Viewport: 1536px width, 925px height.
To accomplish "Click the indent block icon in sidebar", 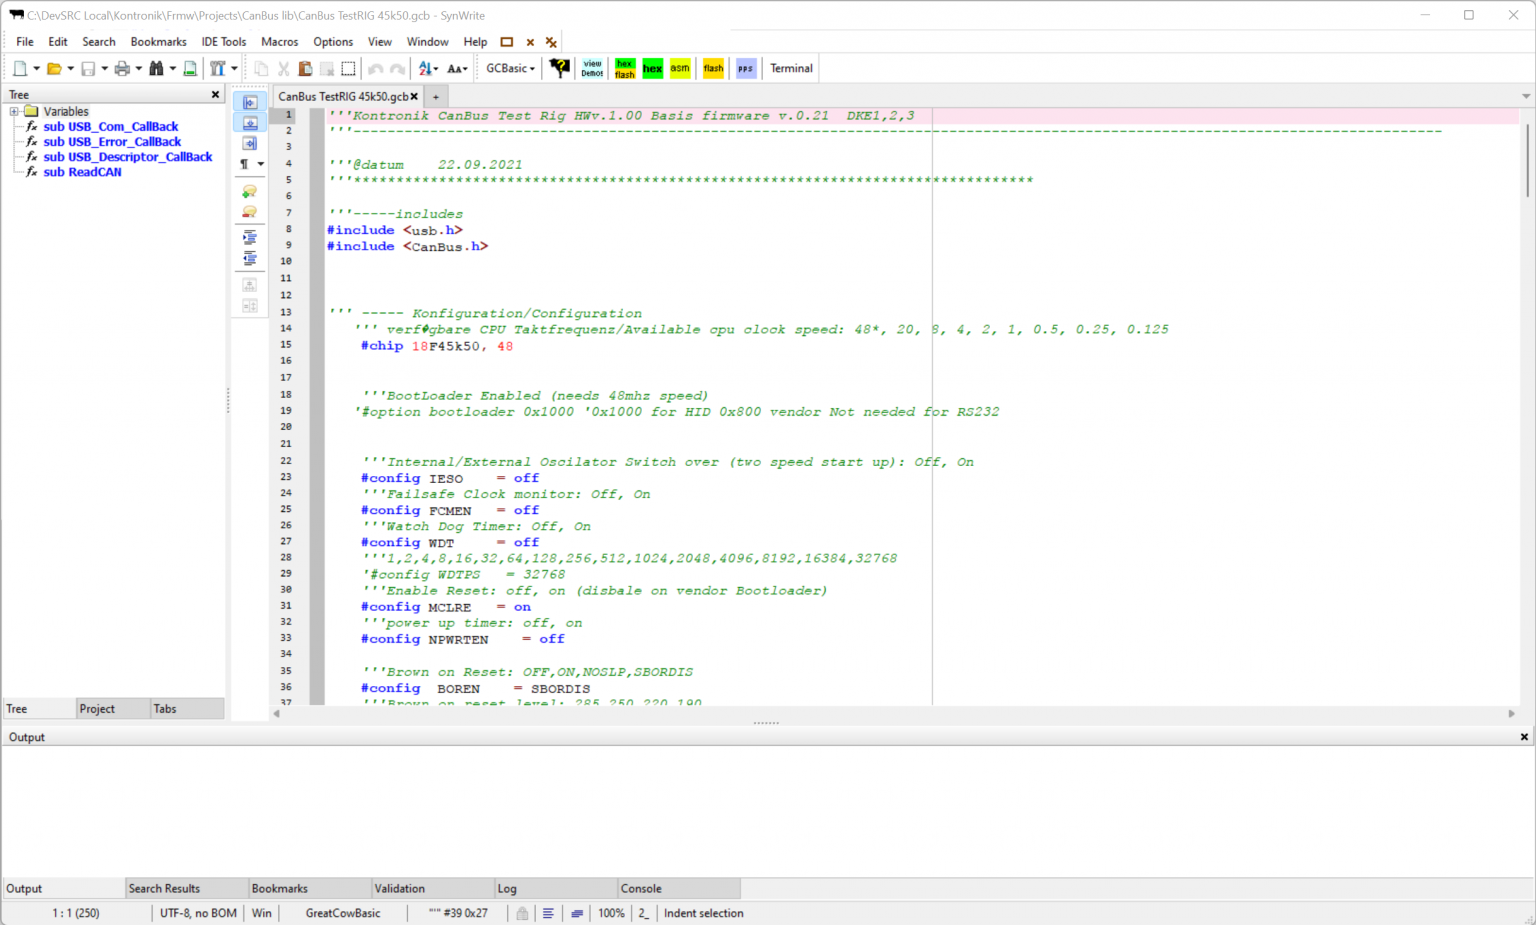I will (x=249, y=237).
